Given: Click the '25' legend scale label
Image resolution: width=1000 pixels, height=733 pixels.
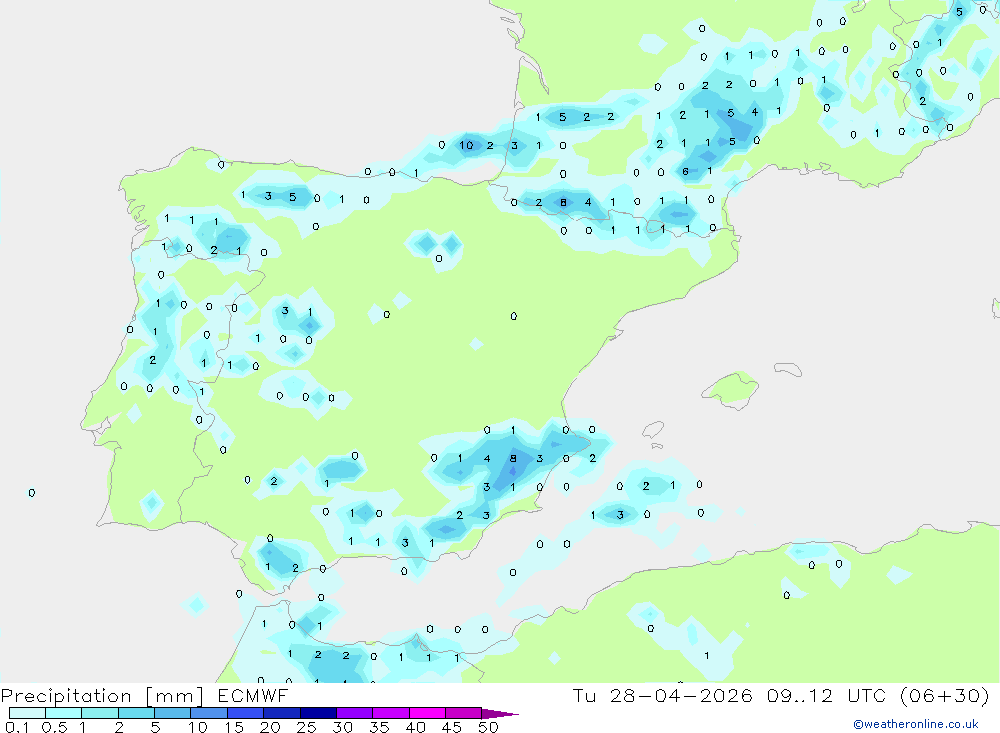Looking at the screenshot, I should [x=306, y=727].
